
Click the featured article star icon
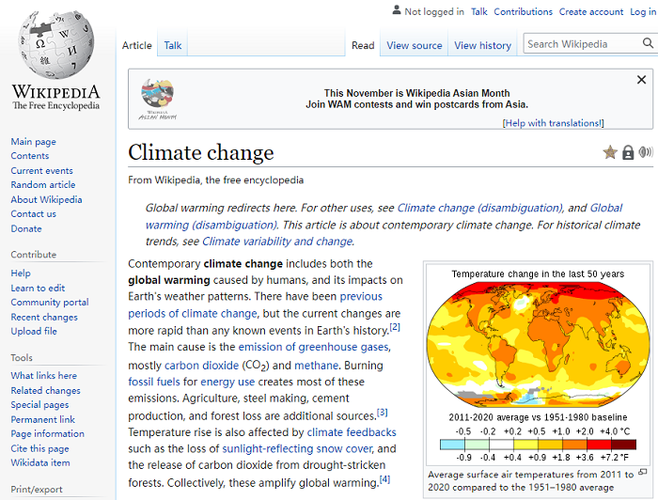(x=609, y=153)
